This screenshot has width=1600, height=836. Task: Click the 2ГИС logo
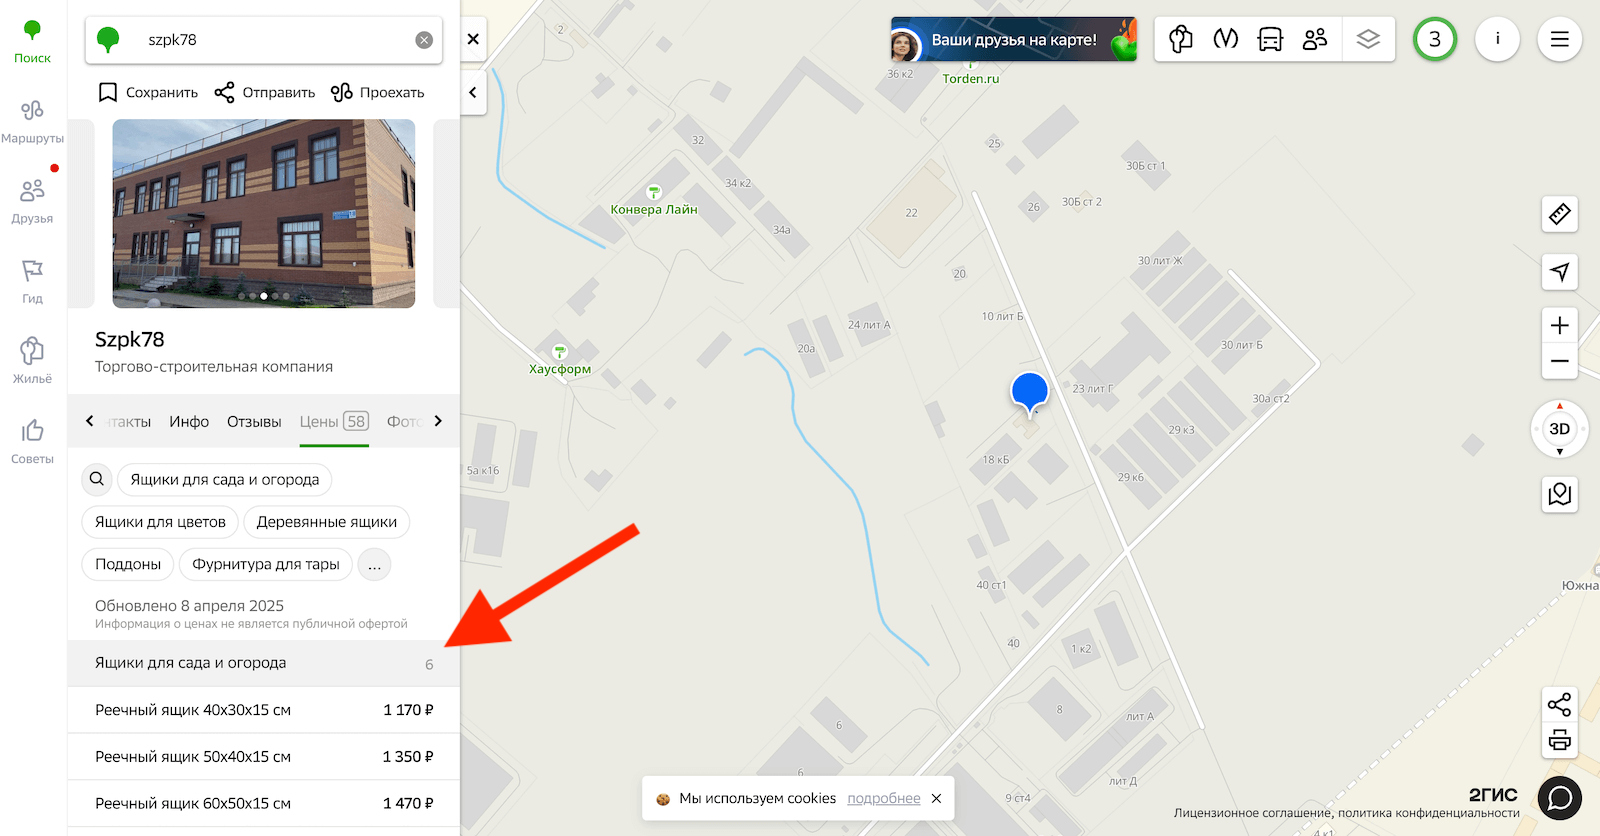tap(1493, 794)
